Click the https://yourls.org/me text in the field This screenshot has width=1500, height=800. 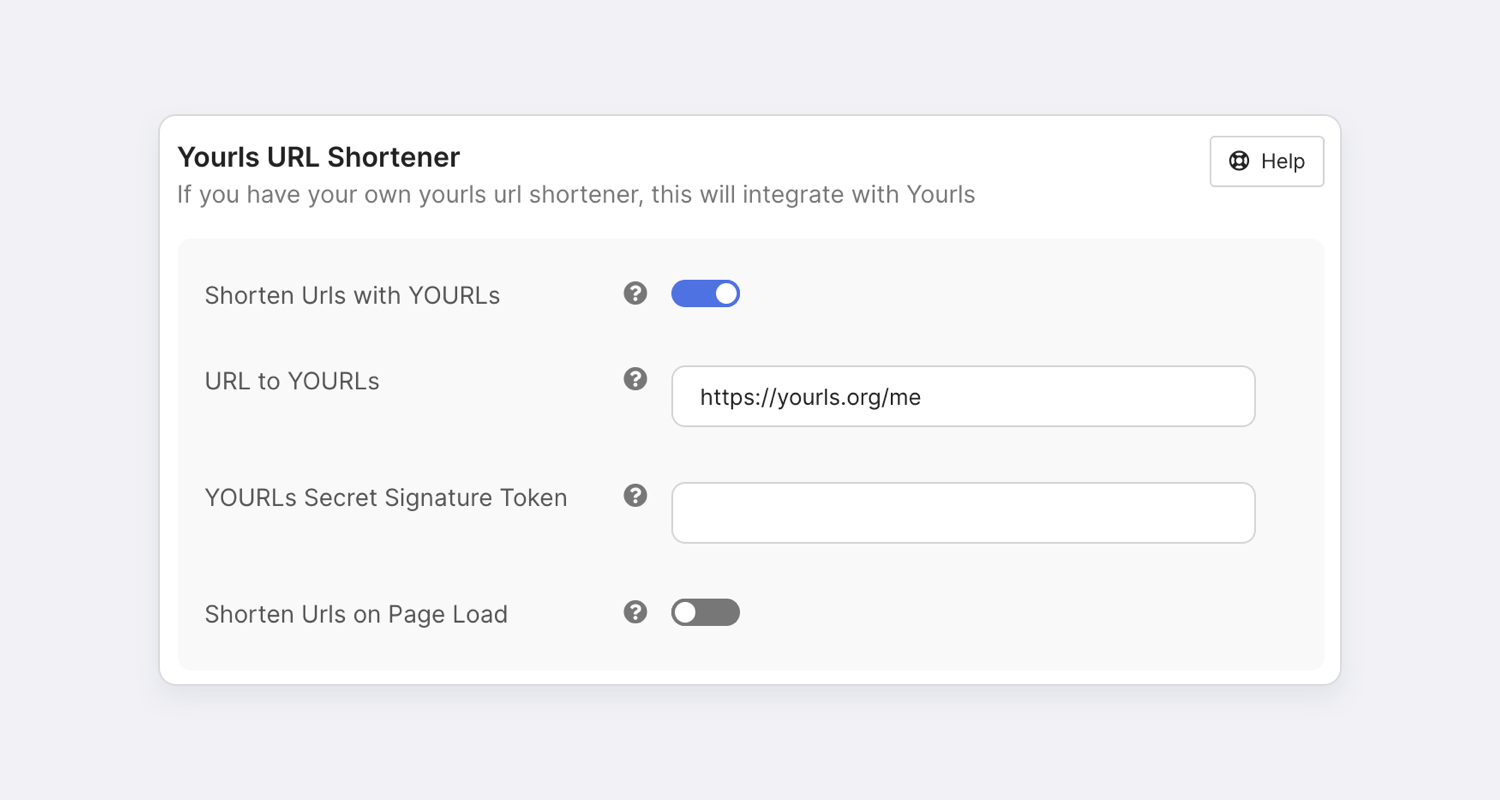pos(810,397)
